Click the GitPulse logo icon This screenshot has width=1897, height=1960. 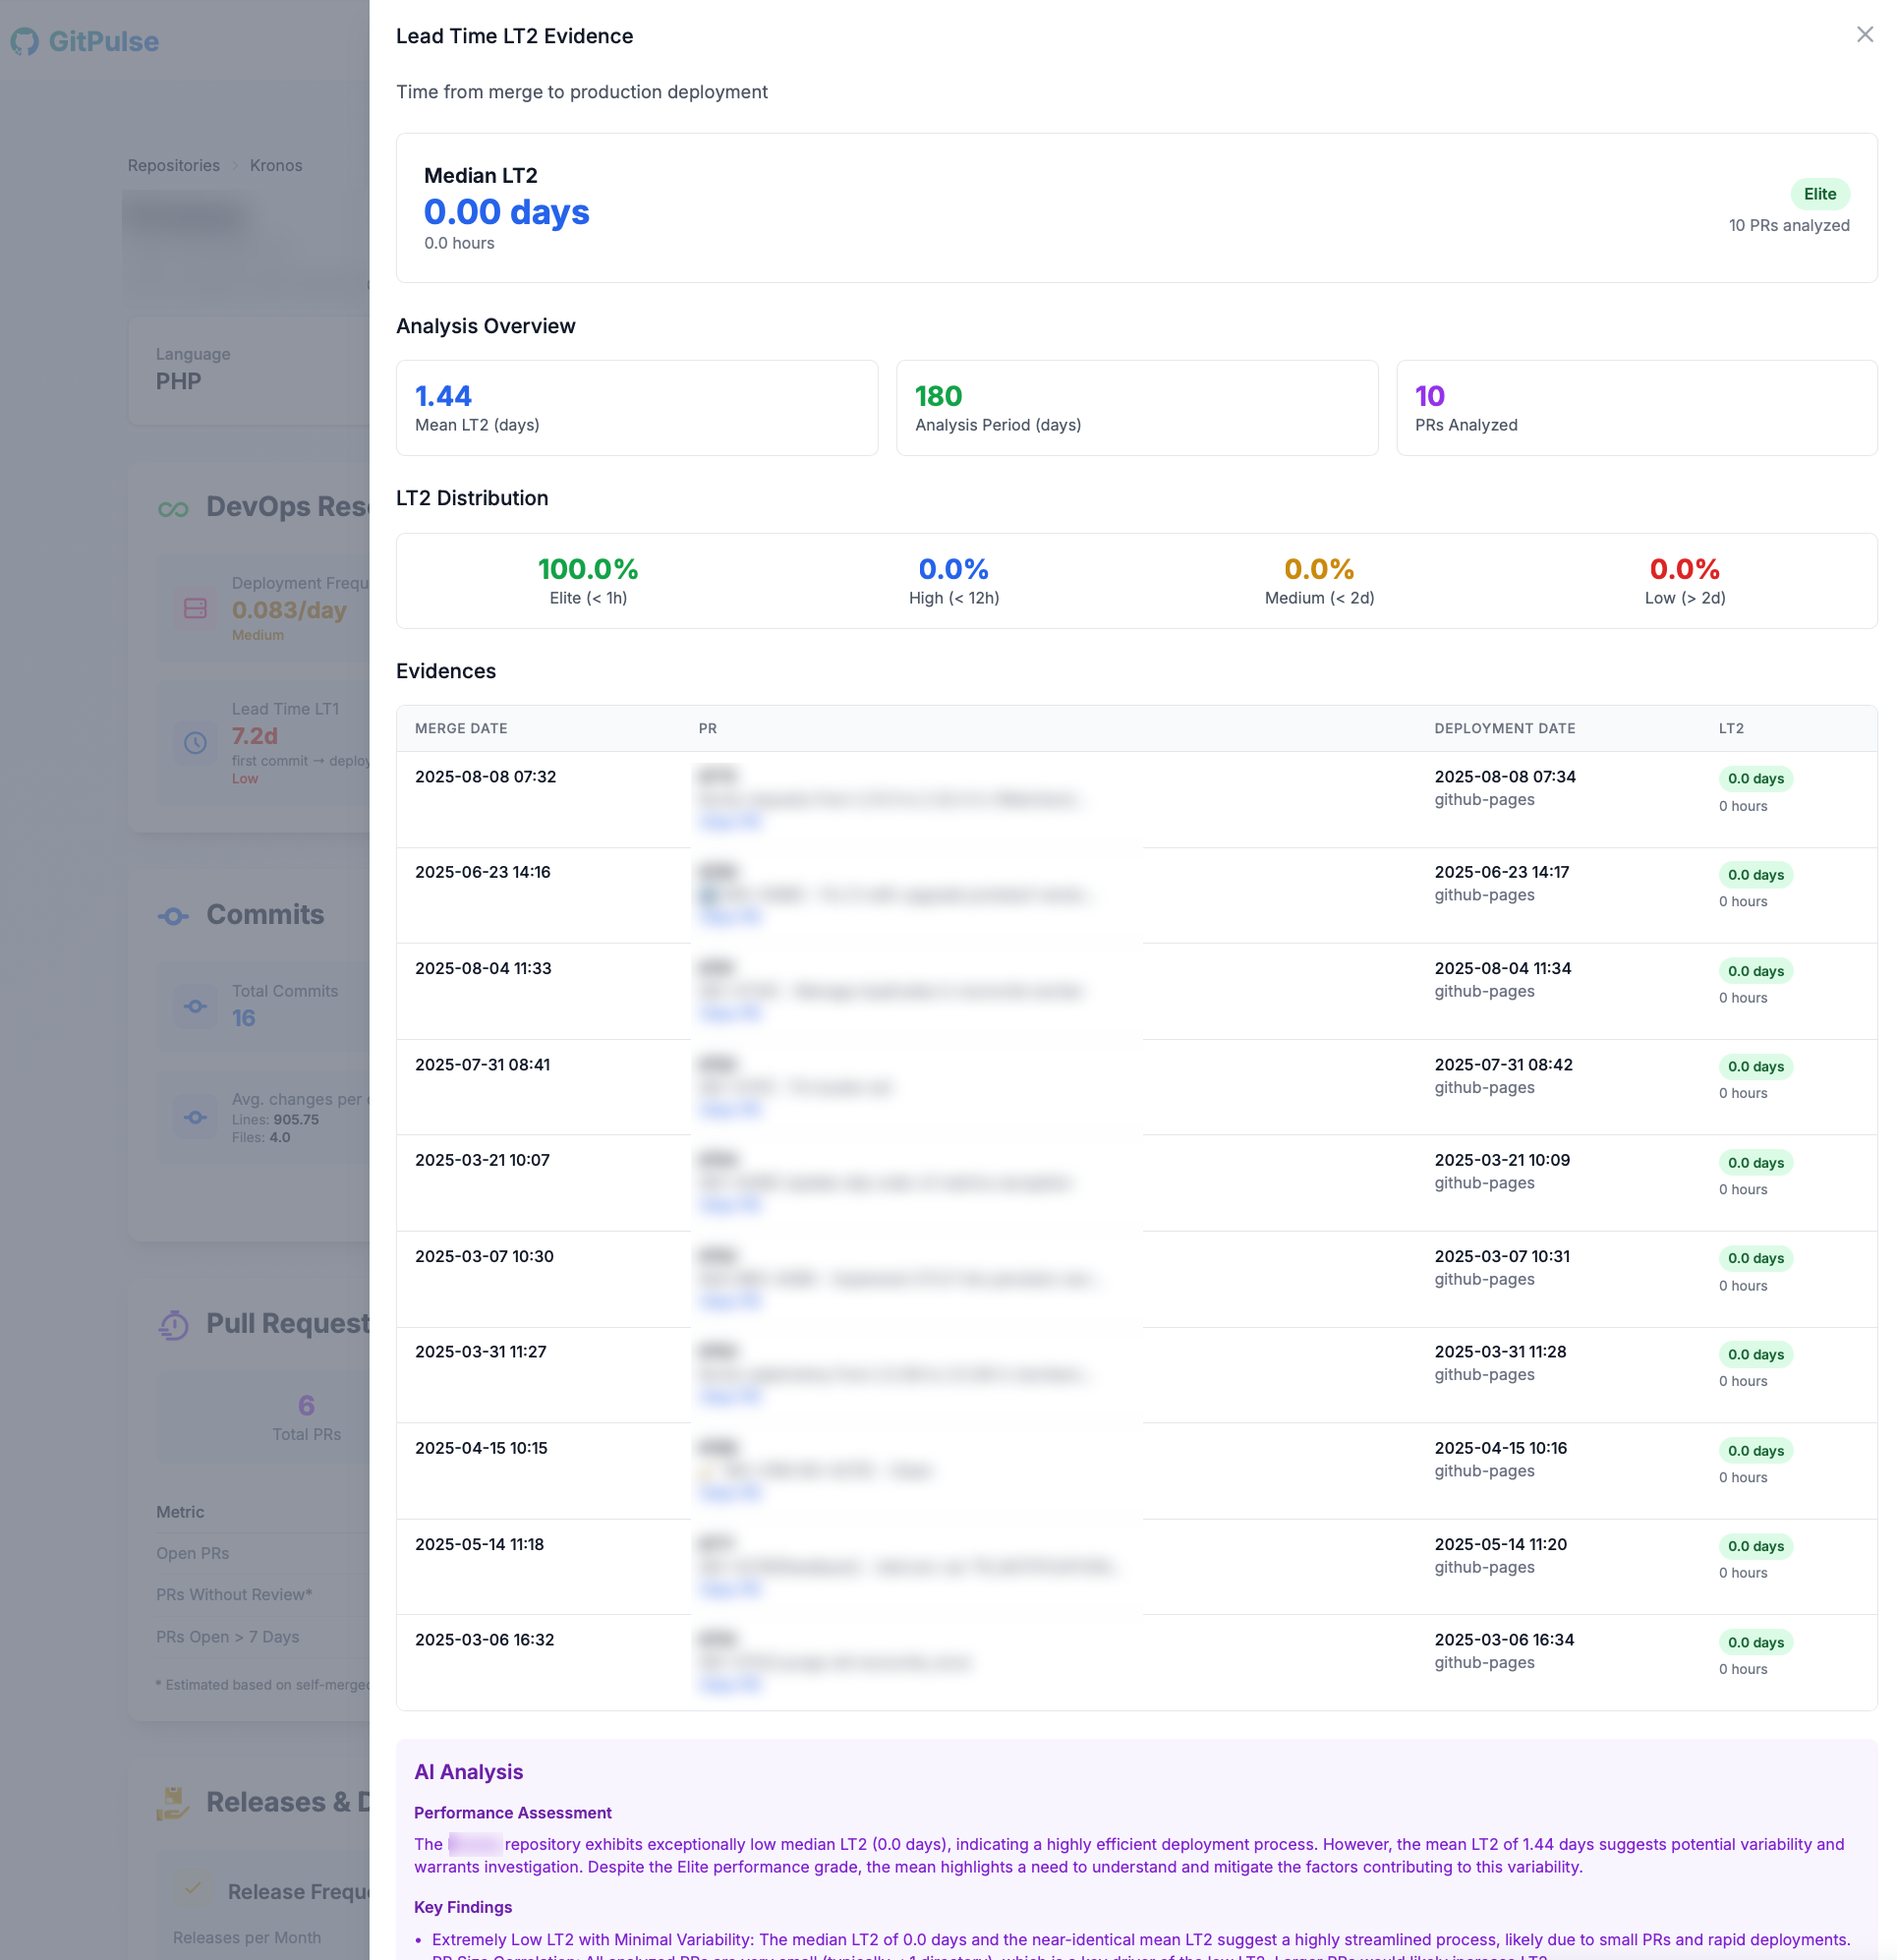pos(25,41)
